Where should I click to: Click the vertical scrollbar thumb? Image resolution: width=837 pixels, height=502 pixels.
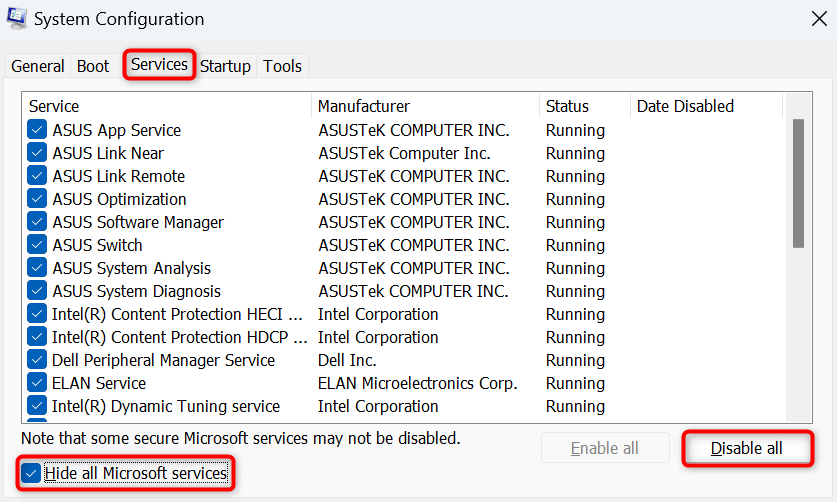pyautogui.click(x=798, y=182)
